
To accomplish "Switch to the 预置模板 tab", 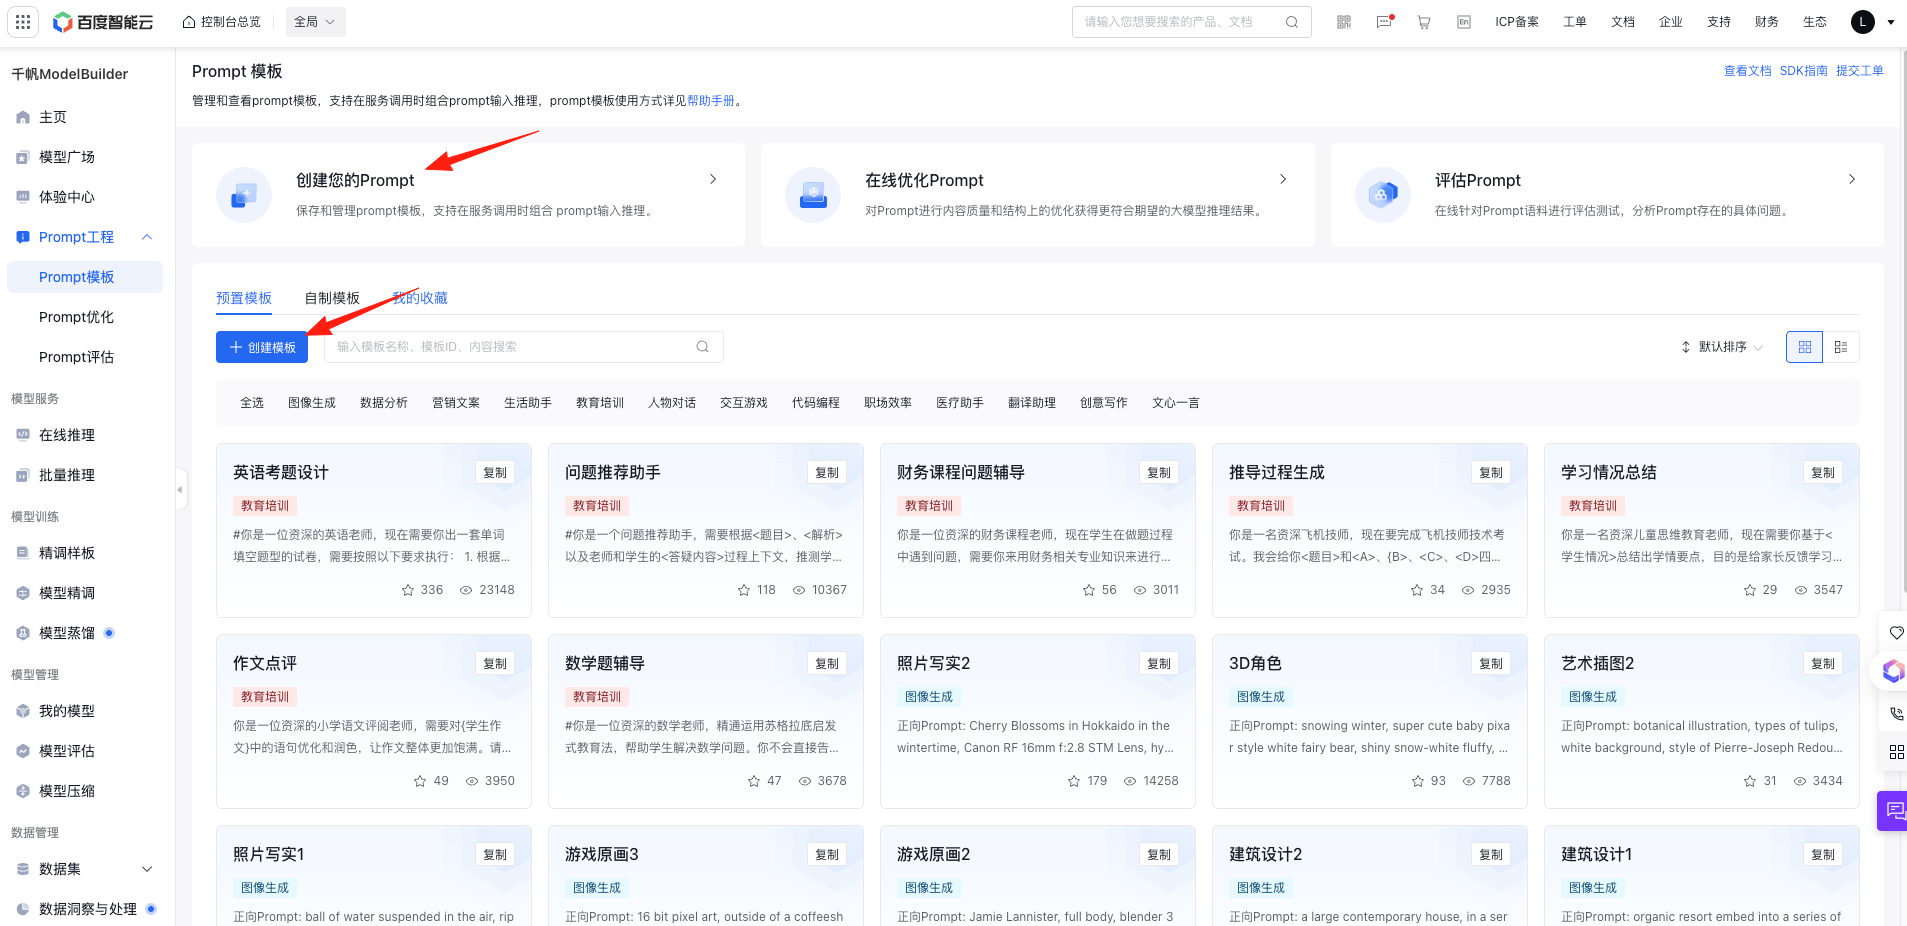I will click(244, 298).
